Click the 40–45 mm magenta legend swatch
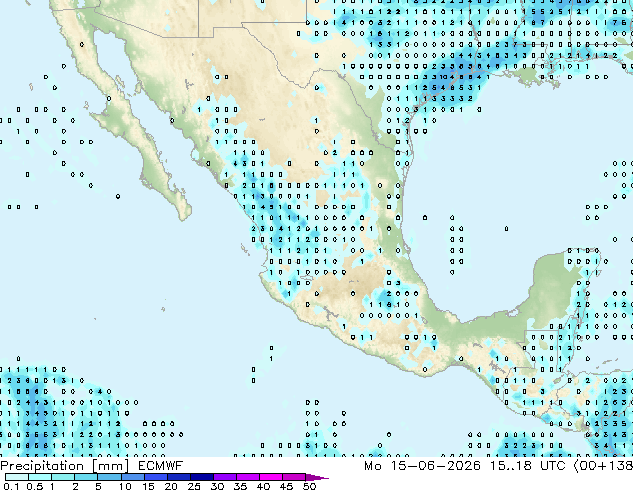634x490 pixels. click(271, 477)
